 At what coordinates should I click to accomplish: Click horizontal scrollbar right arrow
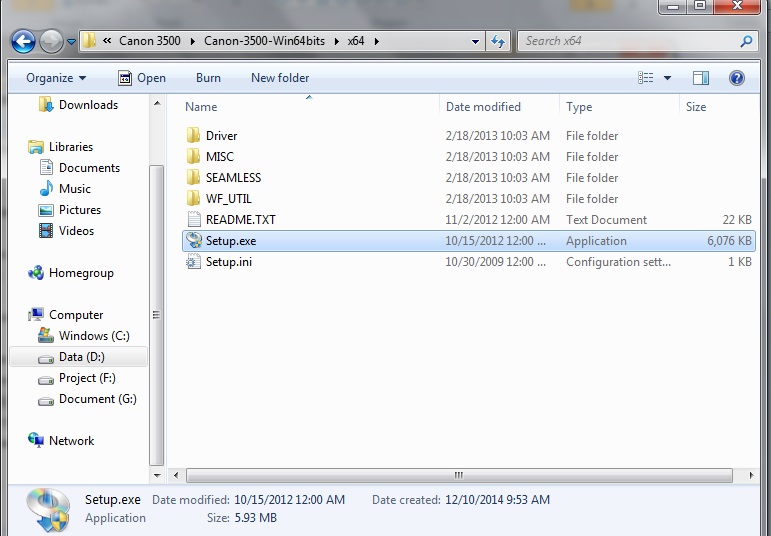pos(751,476)
